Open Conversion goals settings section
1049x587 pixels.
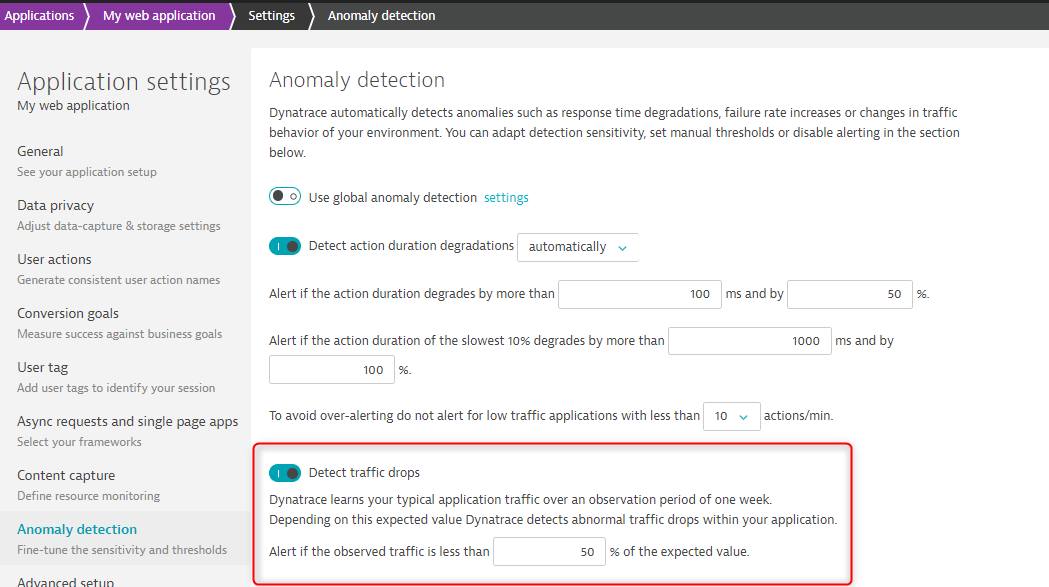[68, 313]
